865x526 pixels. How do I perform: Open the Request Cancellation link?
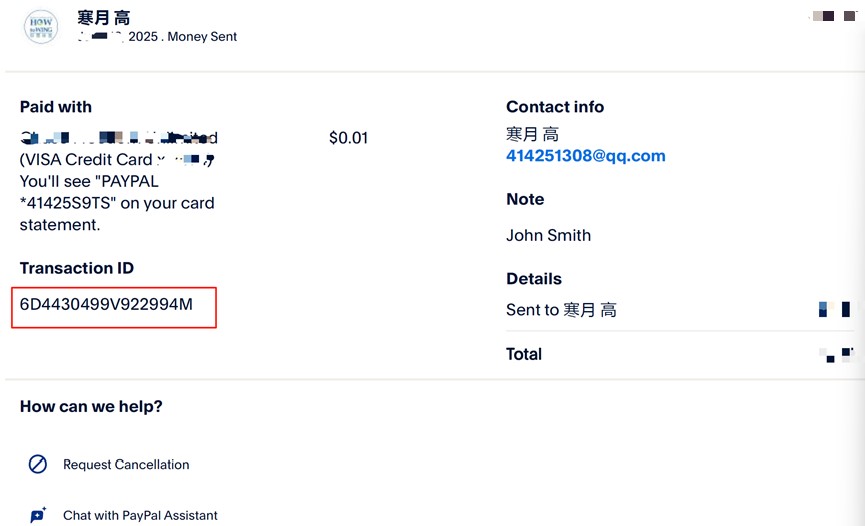click(x=126, y=465)
